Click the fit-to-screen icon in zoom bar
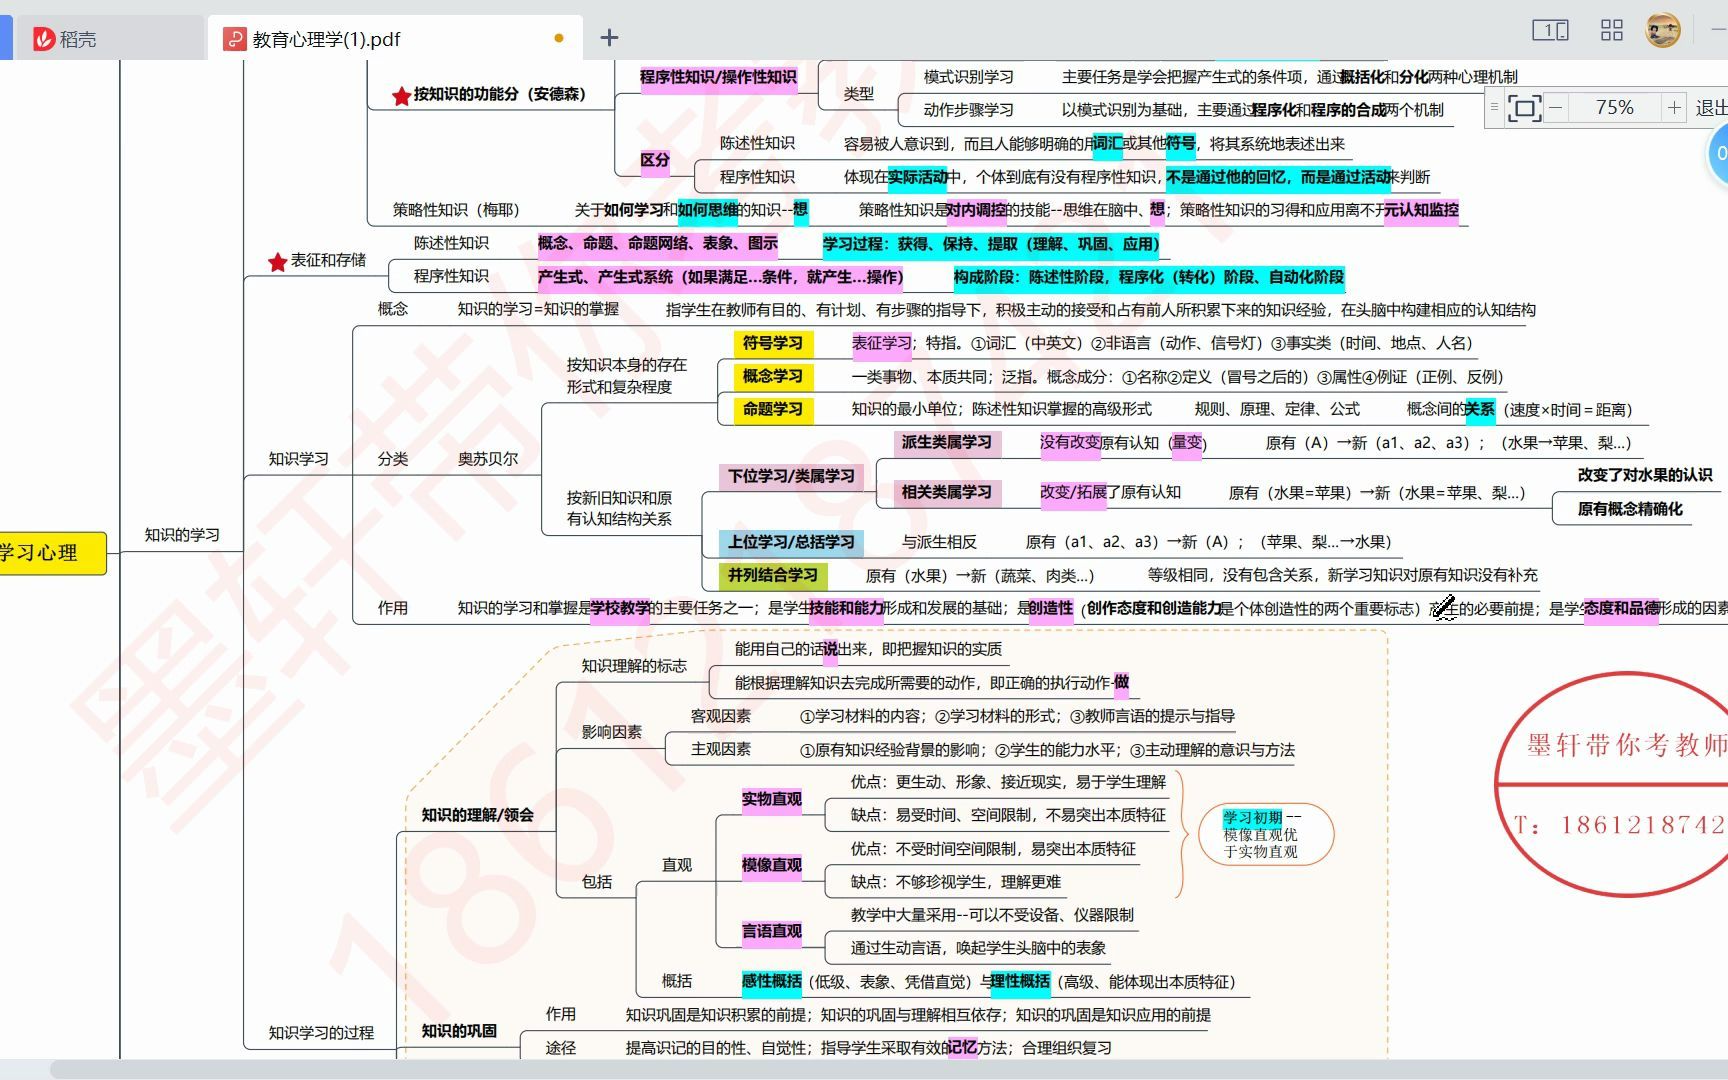Viewport: 1728px width, 1080px height. (x=1524, y=108)
